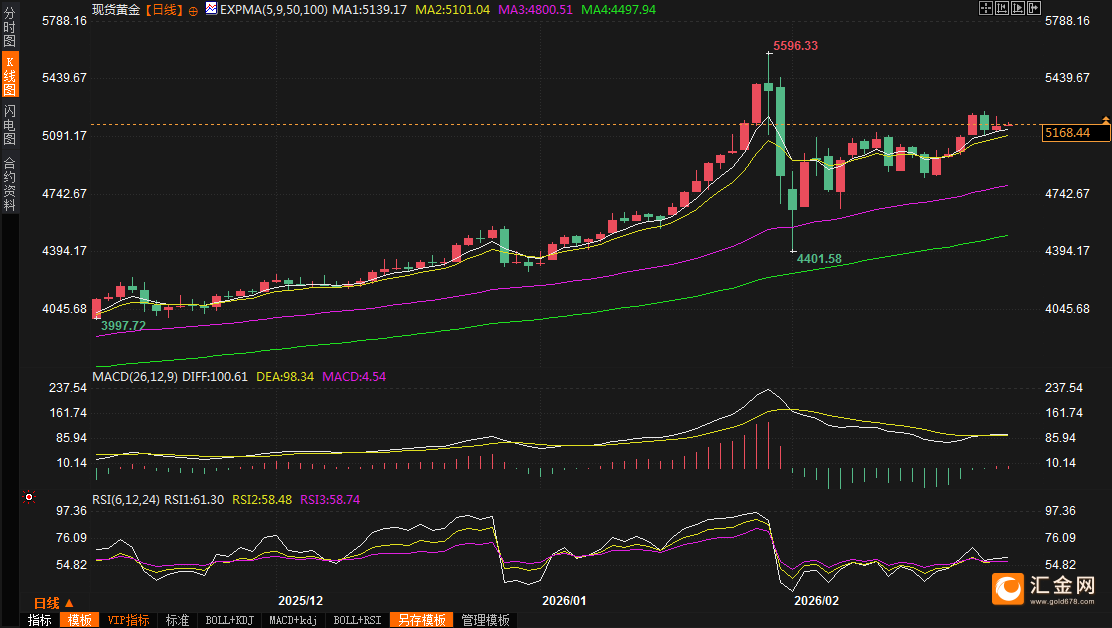The height and width of the screenshot is (628, 1112).
Task: Click the 5439.67 value on the right axis
Action: [1067, 78]
